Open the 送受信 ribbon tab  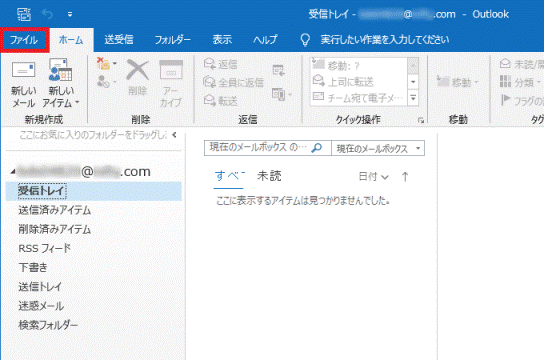pyautogui.click(x=119, y=40)
